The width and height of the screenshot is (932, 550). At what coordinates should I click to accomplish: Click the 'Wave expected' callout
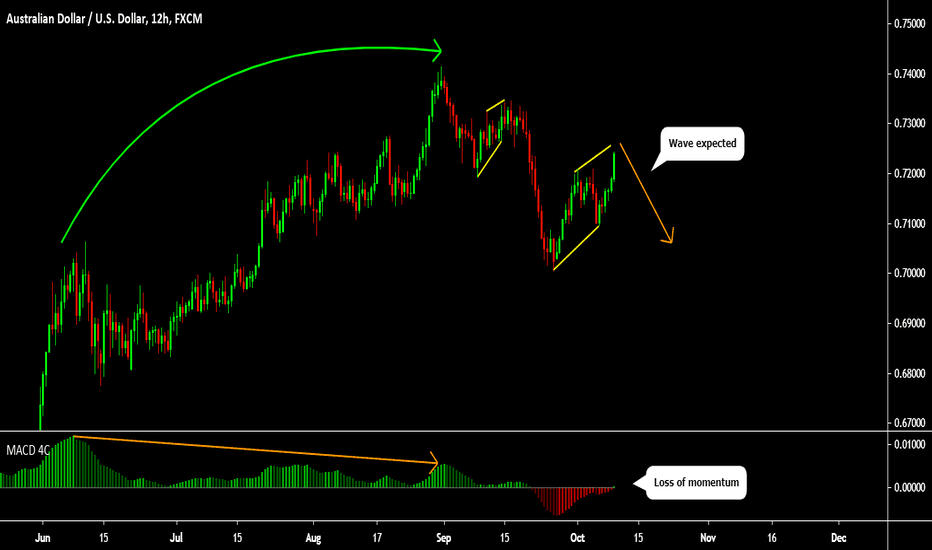702,143
